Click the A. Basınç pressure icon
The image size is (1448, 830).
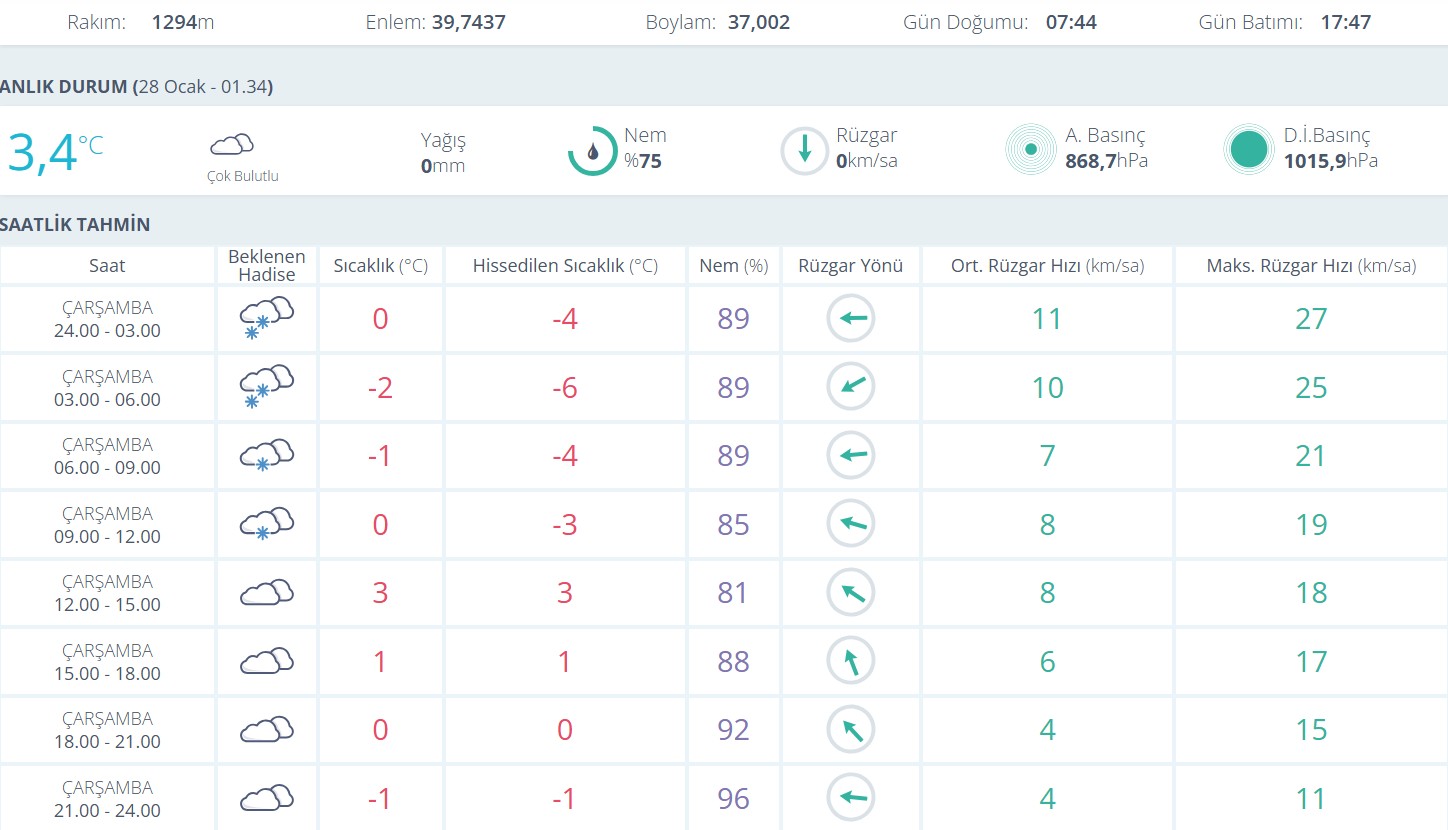1030,150
